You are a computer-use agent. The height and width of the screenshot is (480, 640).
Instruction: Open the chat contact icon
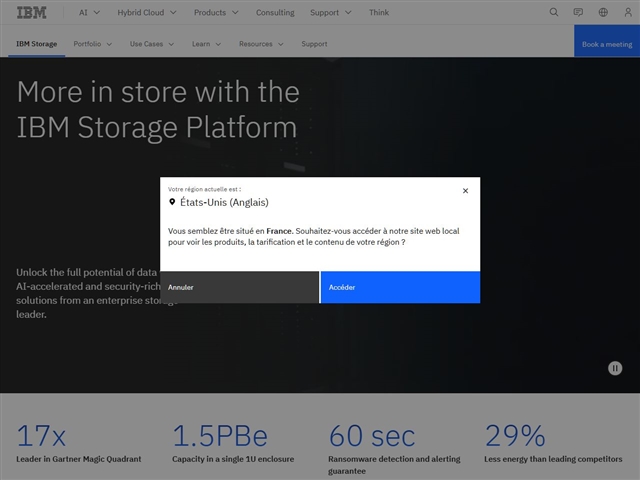pos(578,12)
